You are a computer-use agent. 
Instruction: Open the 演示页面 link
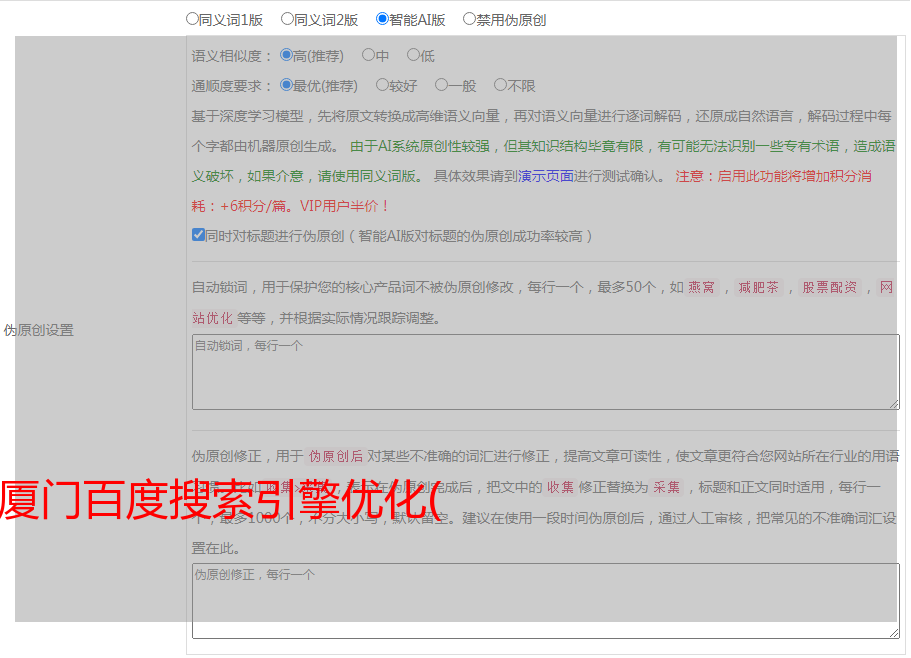(546, 176)
